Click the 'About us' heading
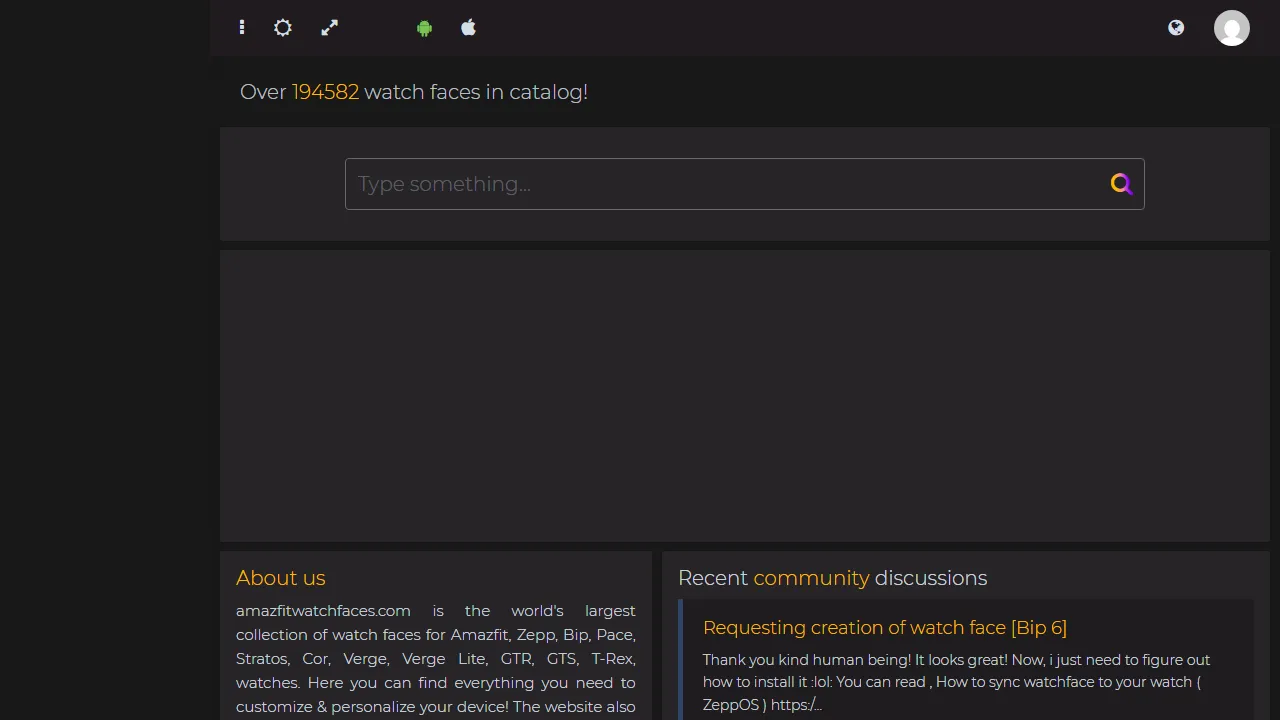Viewport: 1280px width, 720px height. 281,578
